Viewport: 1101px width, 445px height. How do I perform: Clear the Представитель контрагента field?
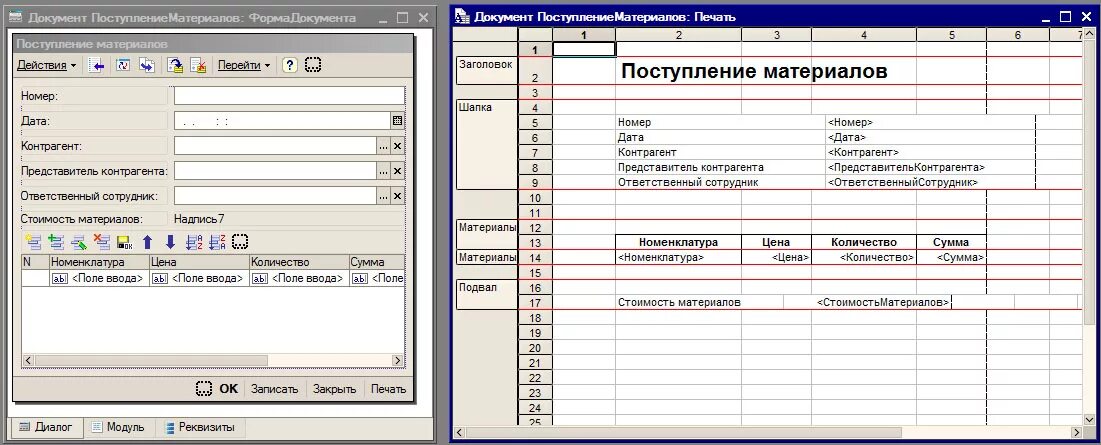tap(397, 171)
